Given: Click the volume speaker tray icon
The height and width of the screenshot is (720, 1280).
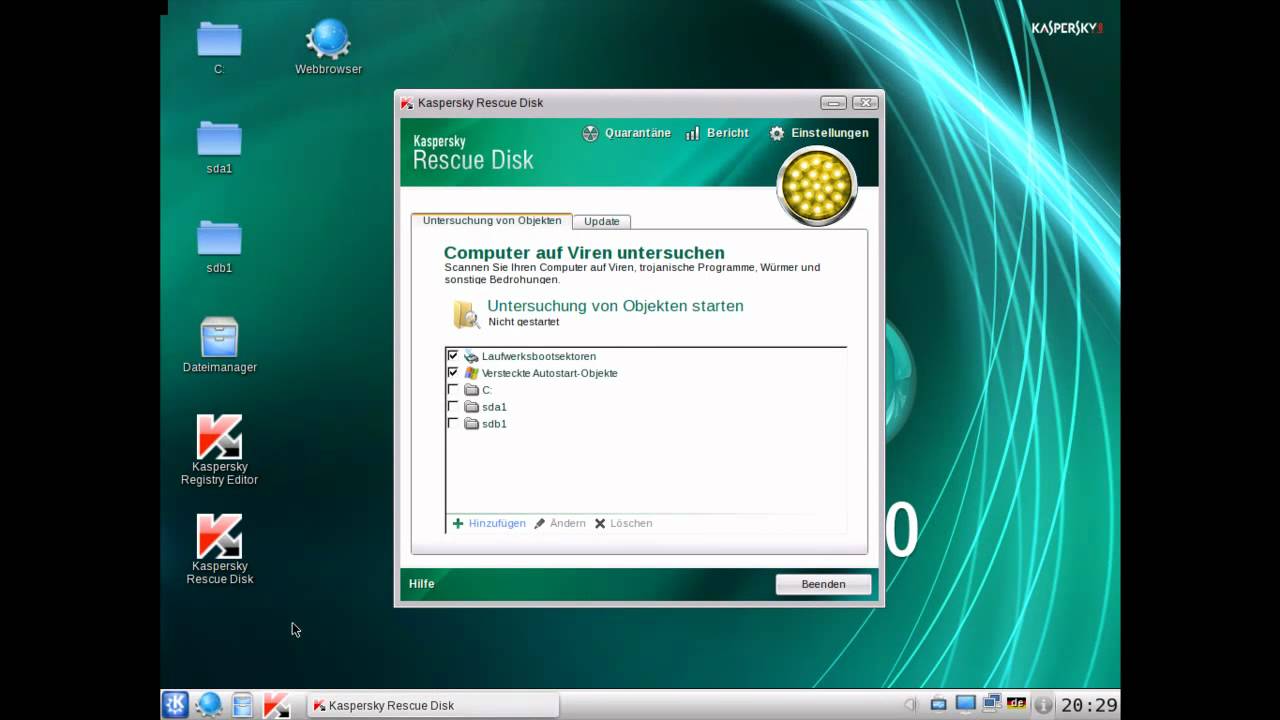Looking at the screenshot, I should pos(911,705).
